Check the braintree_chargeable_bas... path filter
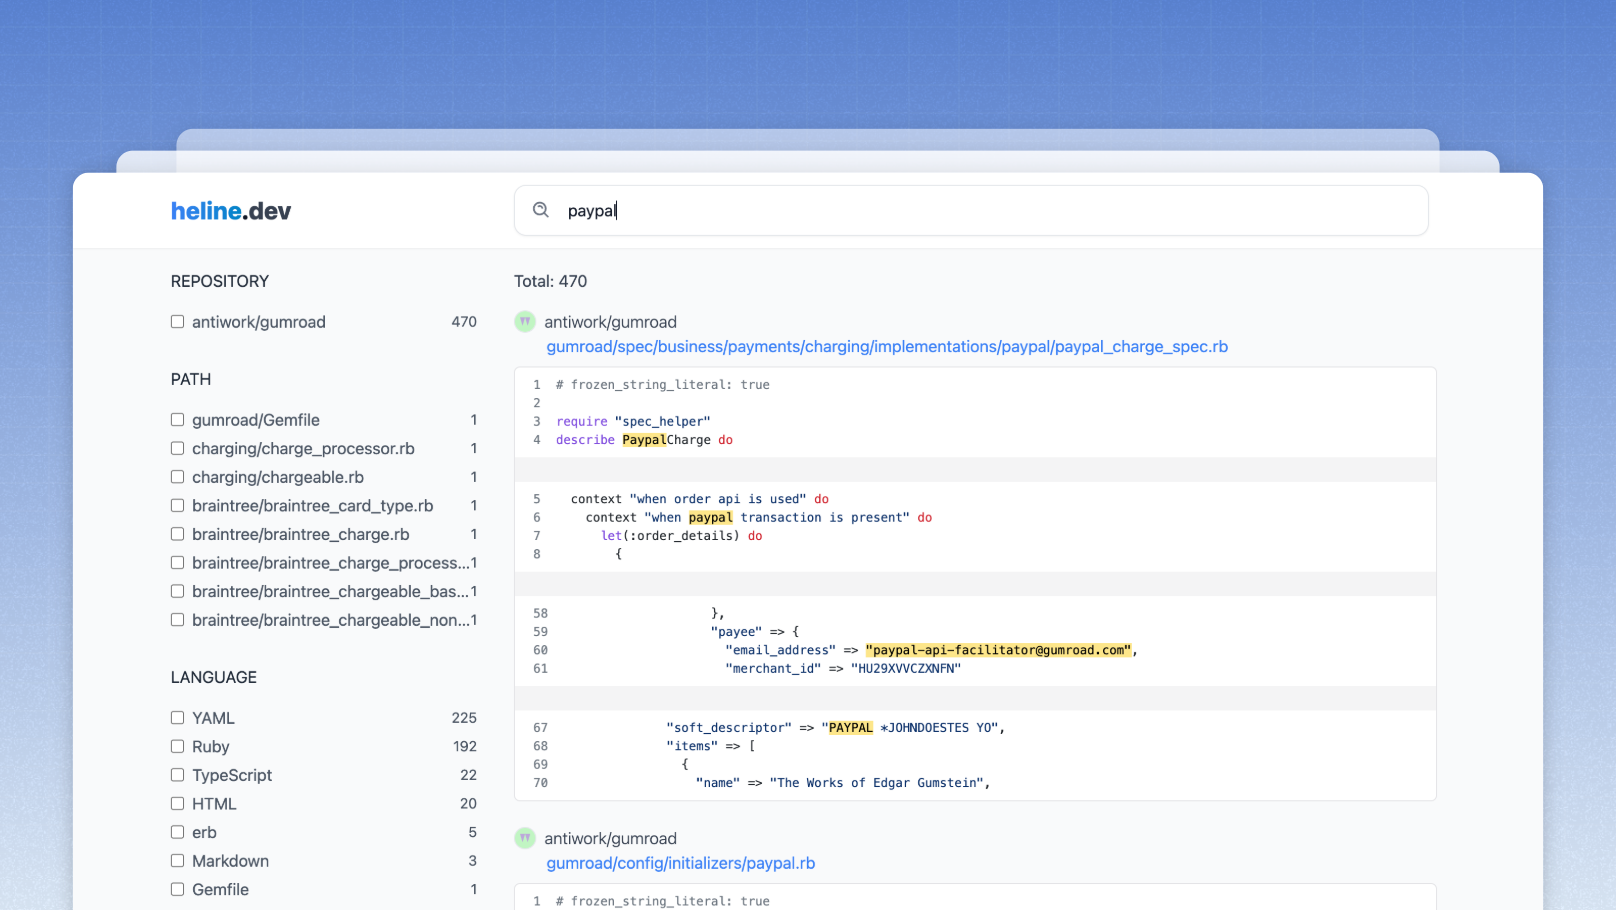The image size is (1616, 910). (177, 591)
